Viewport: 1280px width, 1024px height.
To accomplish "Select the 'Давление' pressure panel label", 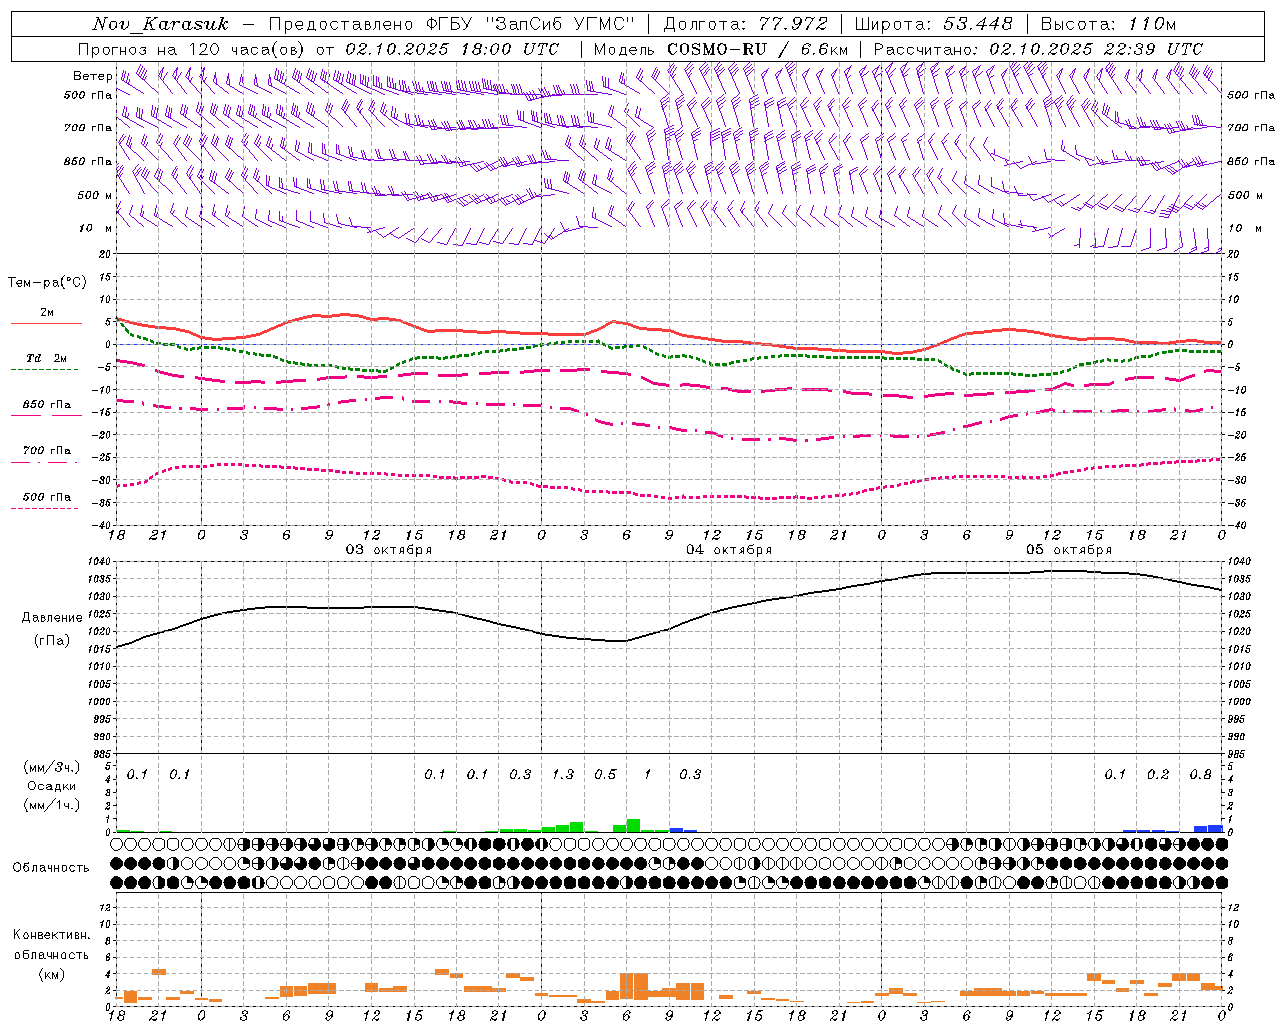I will (52, 618).
